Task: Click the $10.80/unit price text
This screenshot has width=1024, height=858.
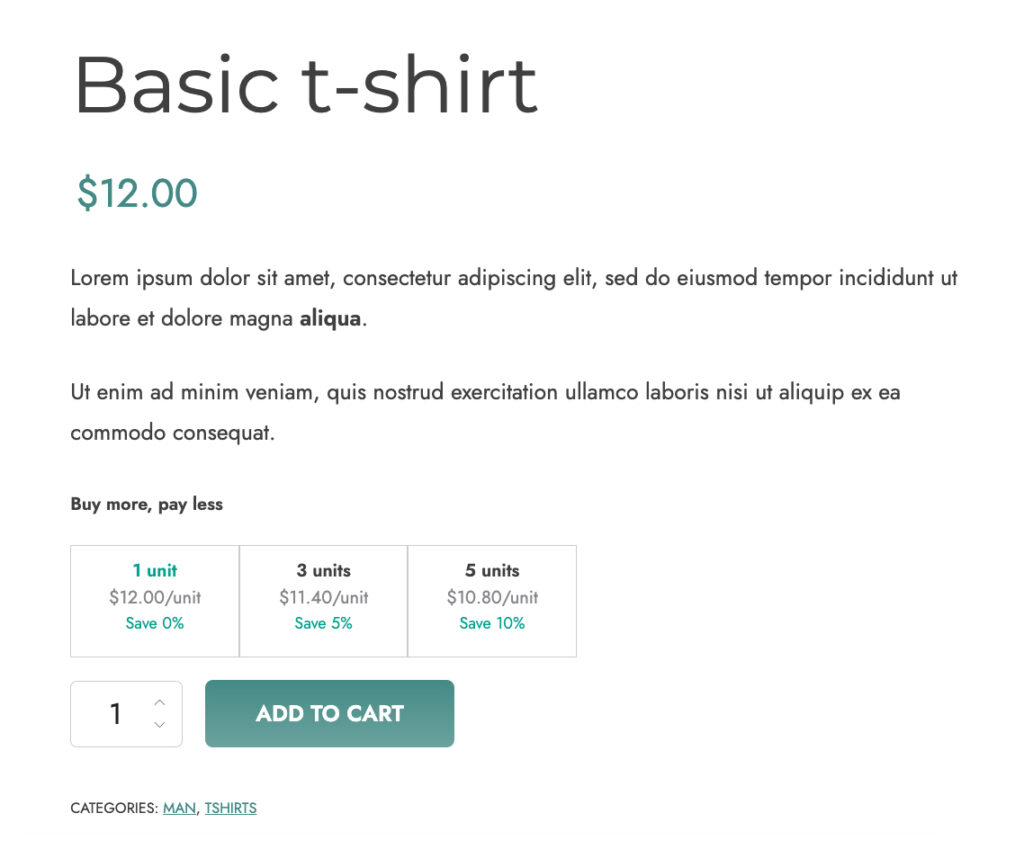Action: pos(492,597)
